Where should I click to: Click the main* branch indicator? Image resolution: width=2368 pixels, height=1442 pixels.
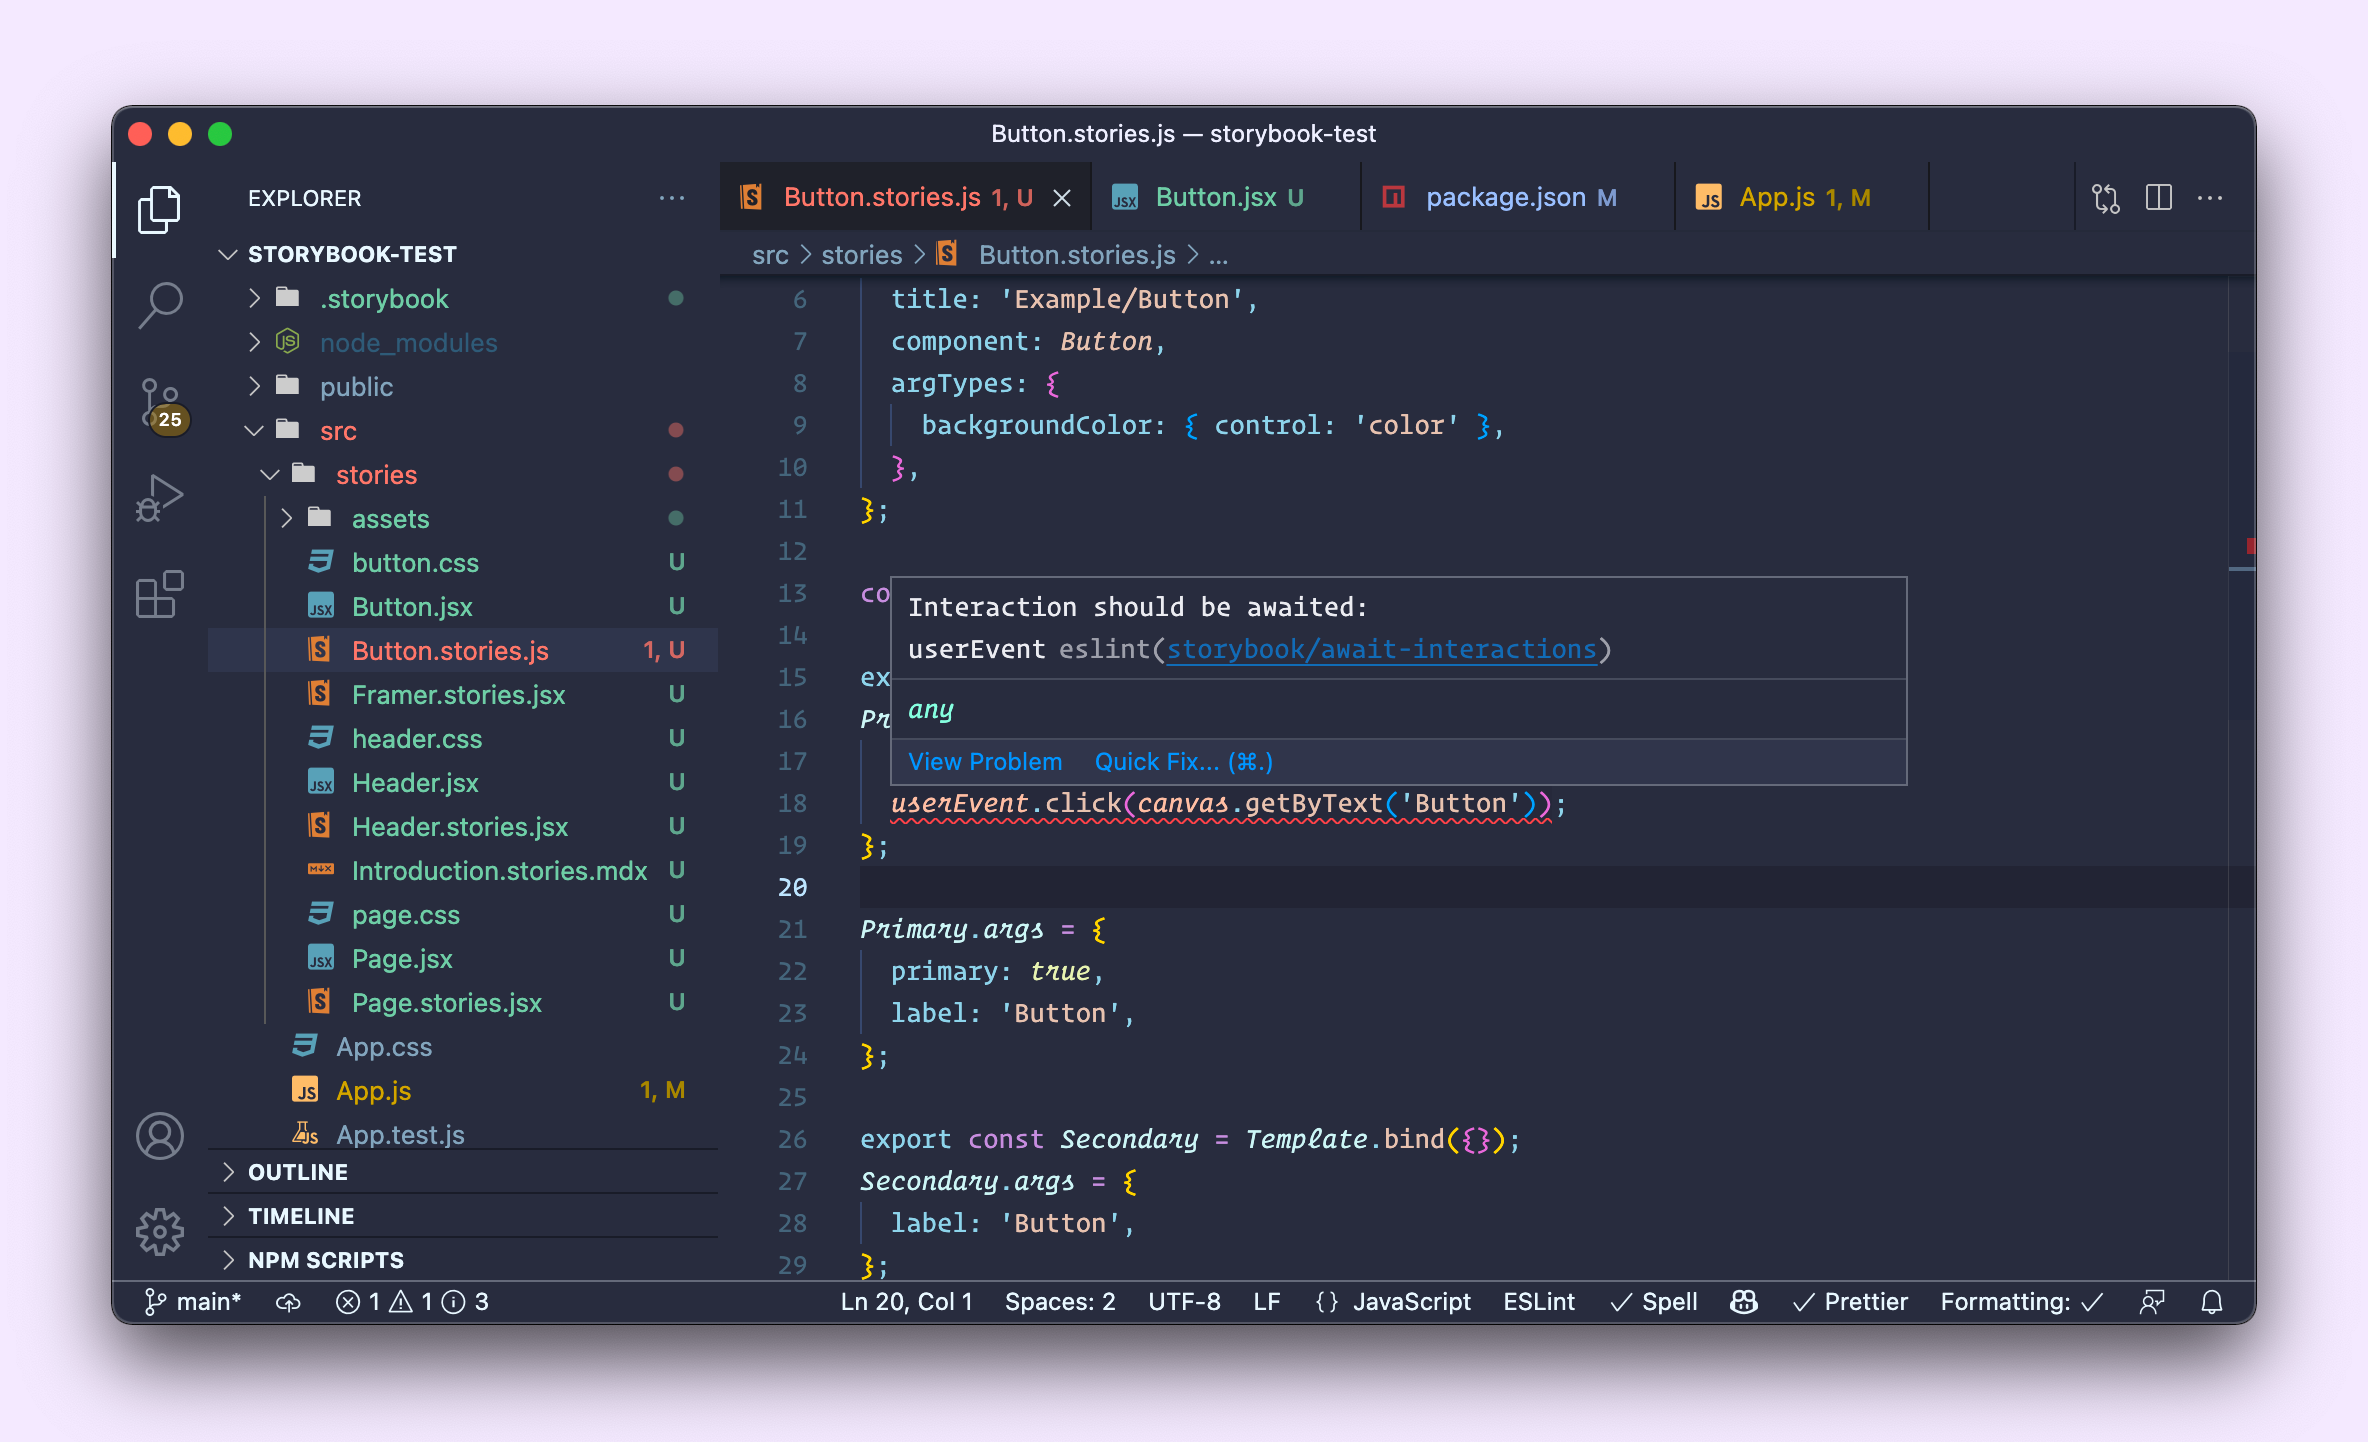click(x=195, y=1301)
